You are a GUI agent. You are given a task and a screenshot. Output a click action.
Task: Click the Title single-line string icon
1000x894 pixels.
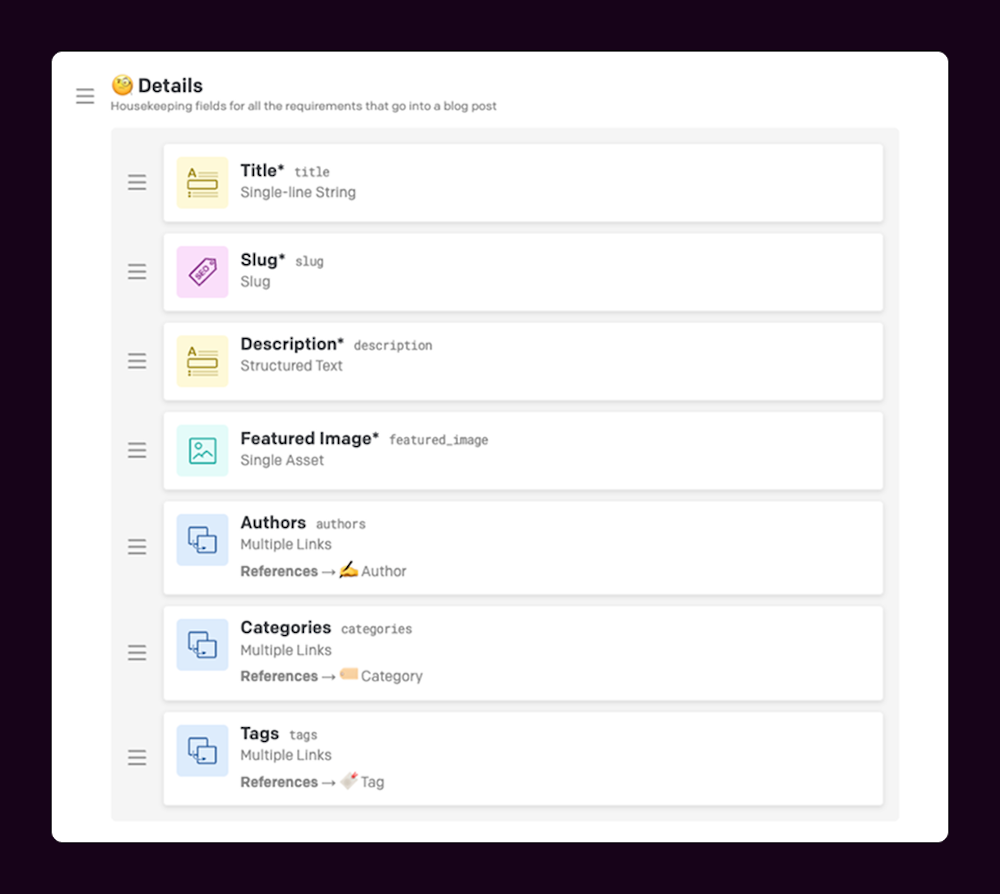click(x=202, y=182)
